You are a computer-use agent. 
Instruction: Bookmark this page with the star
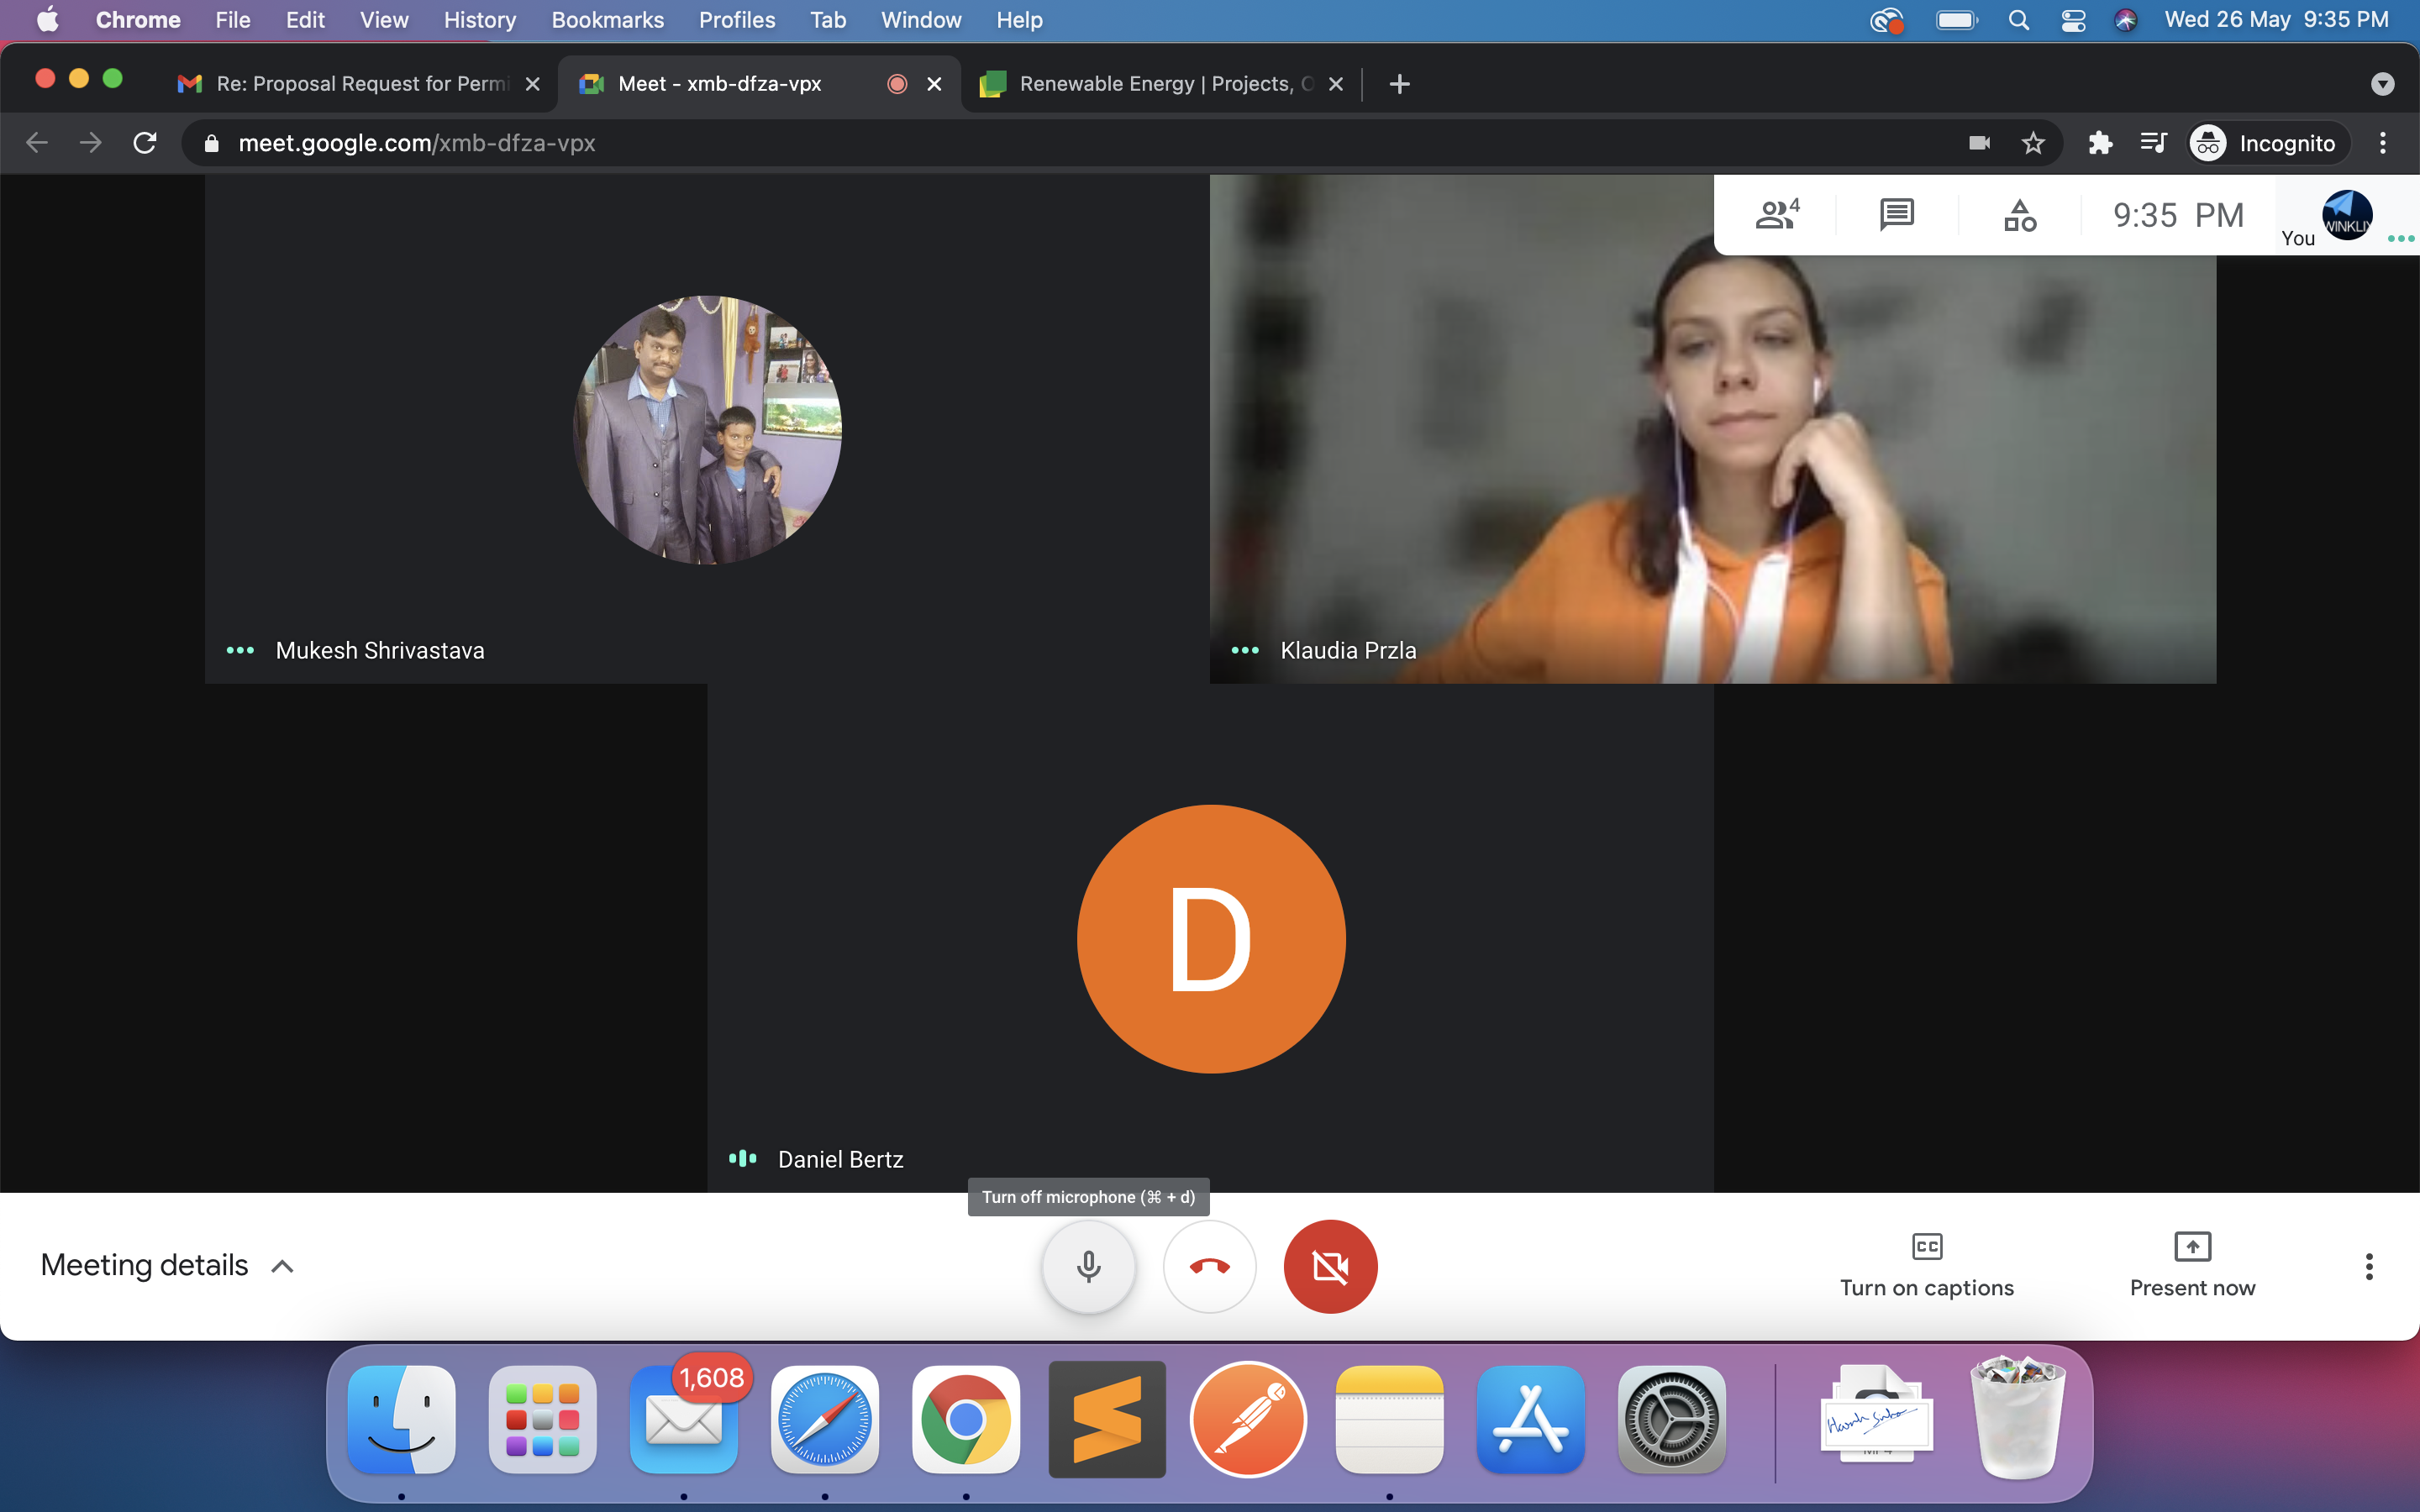2033,143
